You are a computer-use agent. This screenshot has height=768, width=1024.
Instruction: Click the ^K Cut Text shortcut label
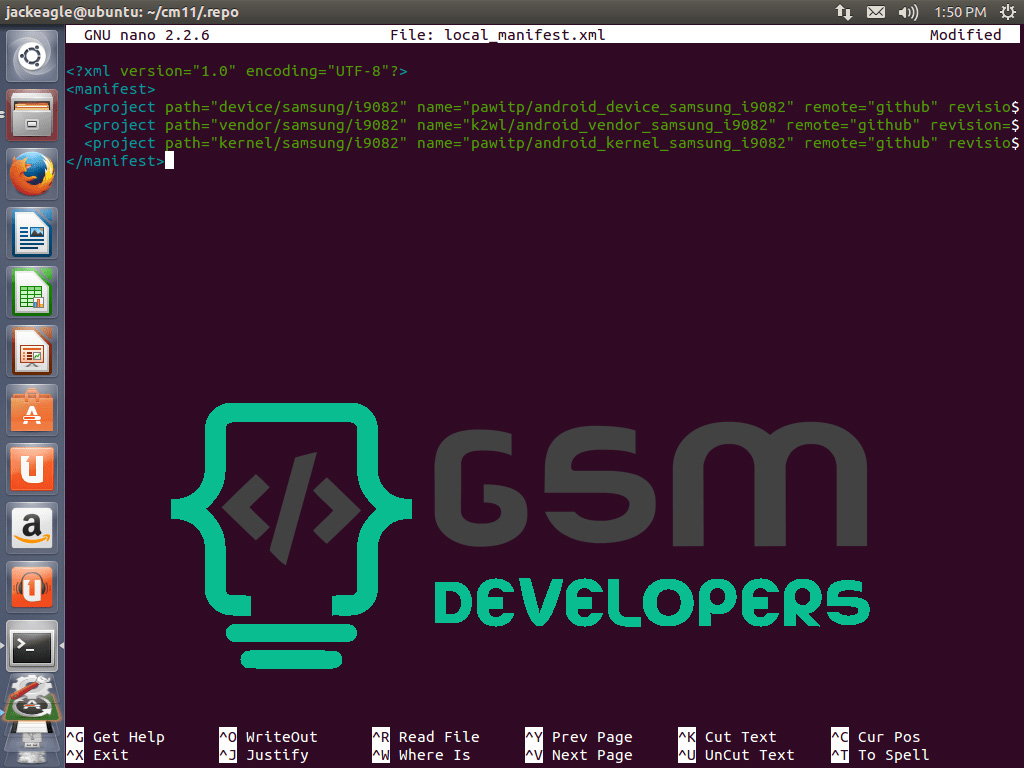click(x=727, y=737)
